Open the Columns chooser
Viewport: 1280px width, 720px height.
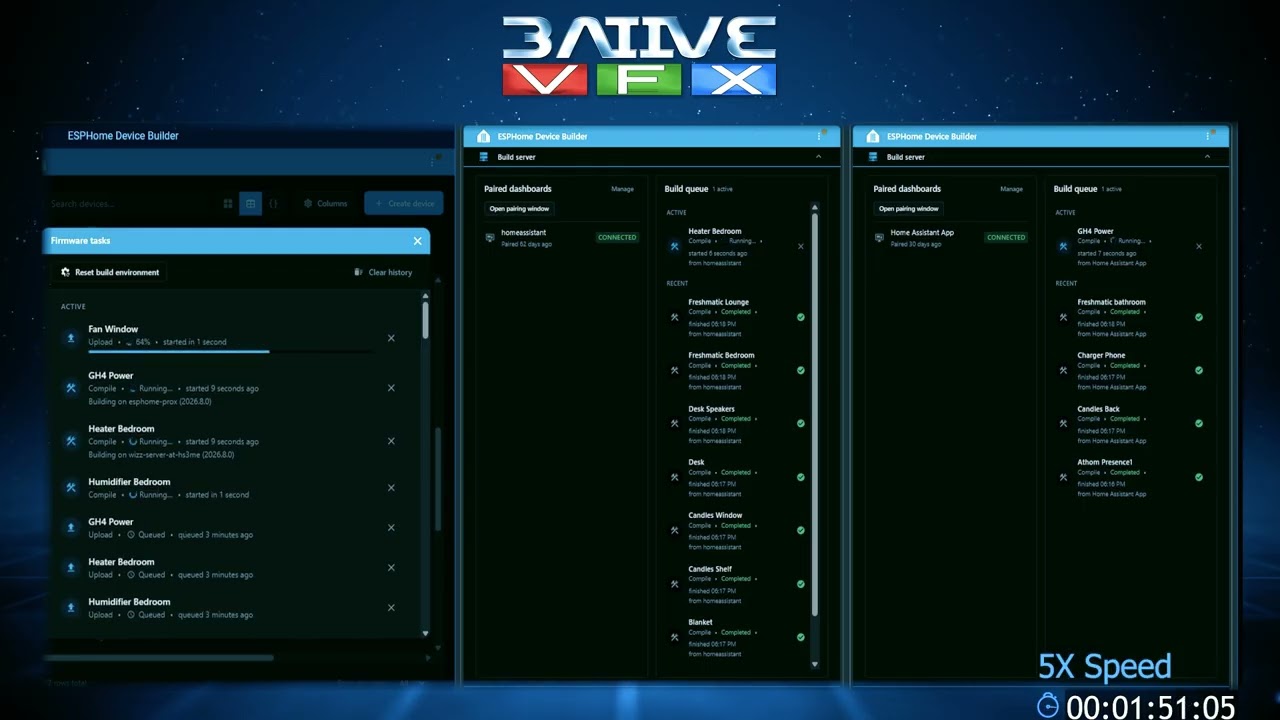pyautogui.click(x=326, y=203)
